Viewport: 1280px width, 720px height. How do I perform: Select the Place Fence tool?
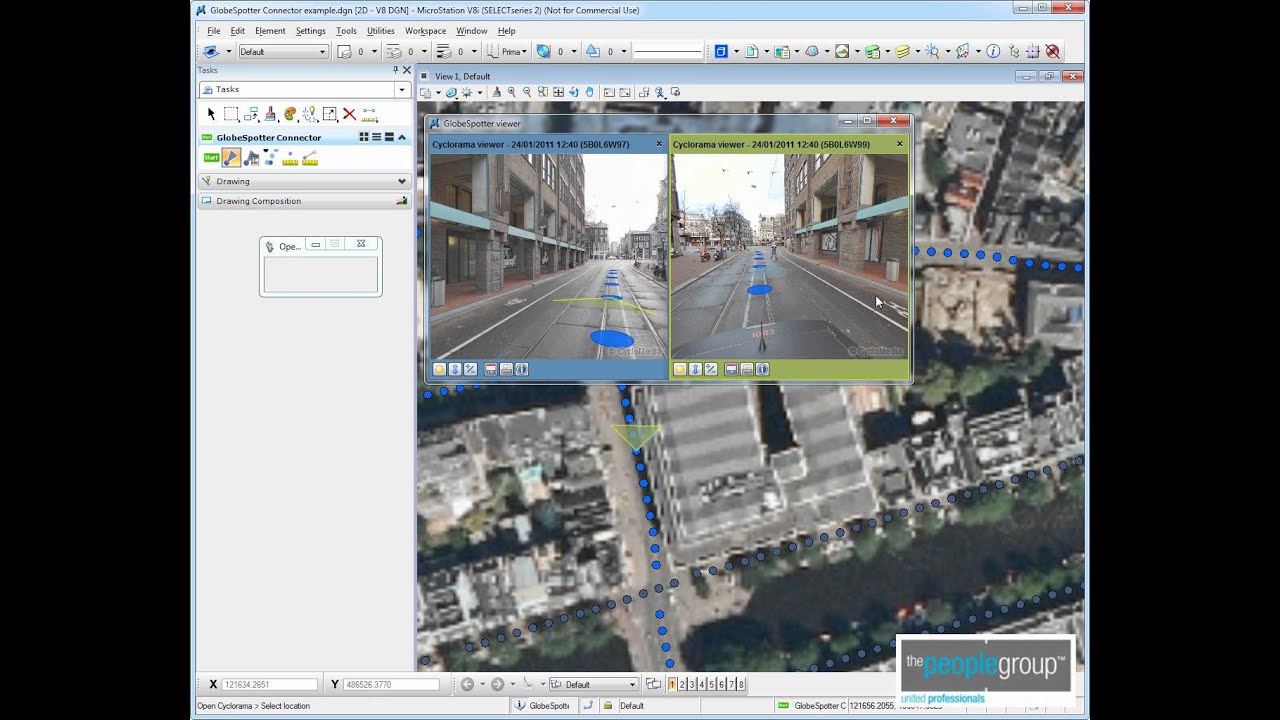(231, 114)
